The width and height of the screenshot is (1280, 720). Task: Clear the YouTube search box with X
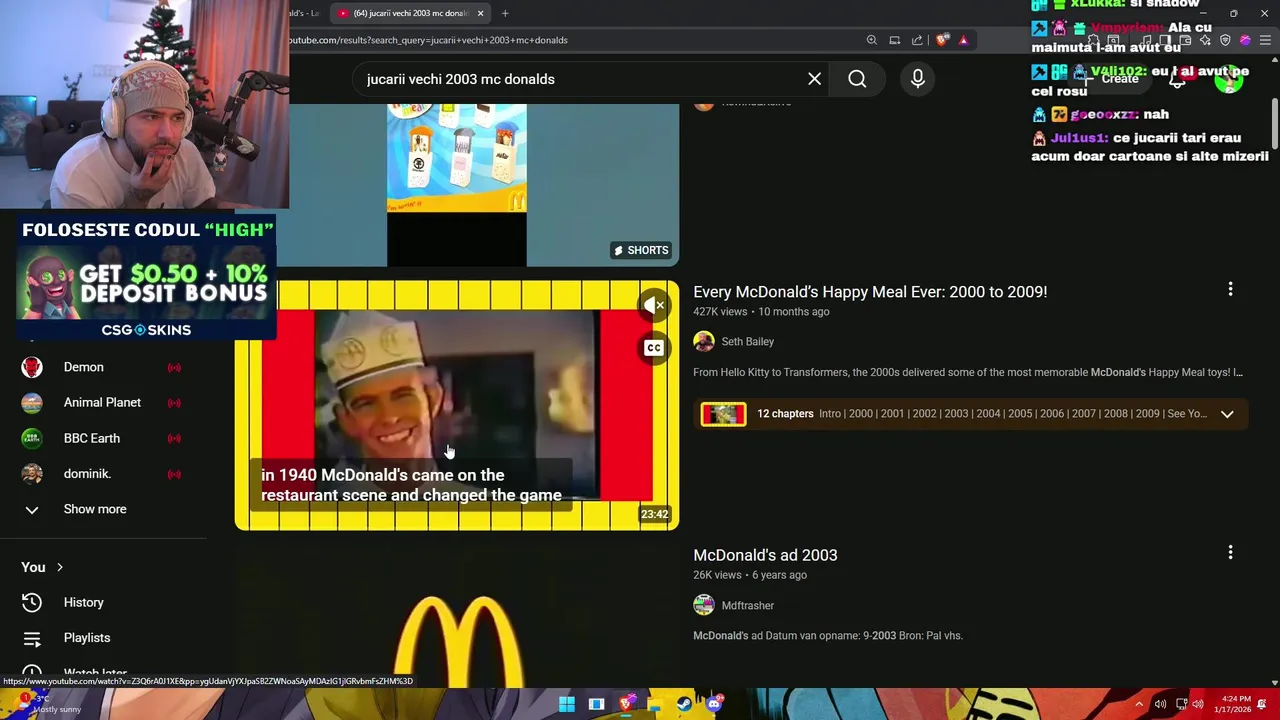pyautogui.click(x=814, y=79)
